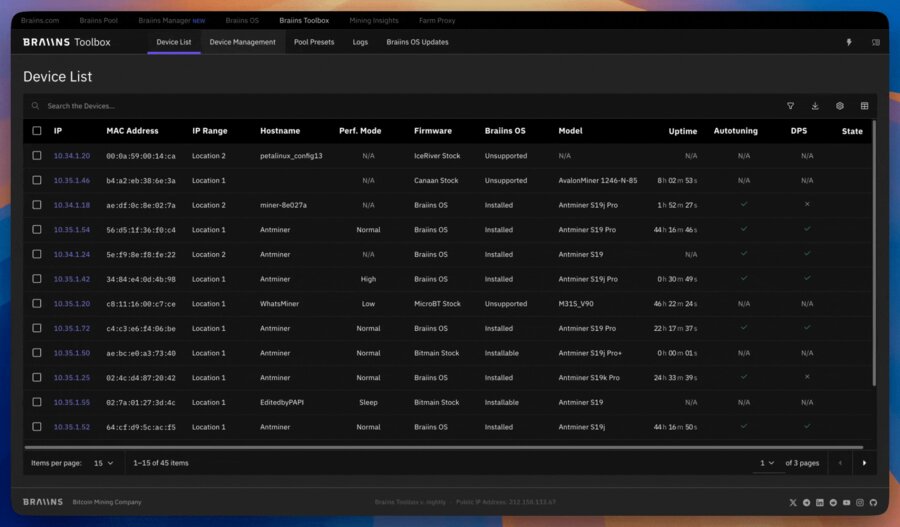Image resolution: width=900 pixels, height=527 pixels.
Task: Open Braiins Pool in top navigation
Action: 99,21
